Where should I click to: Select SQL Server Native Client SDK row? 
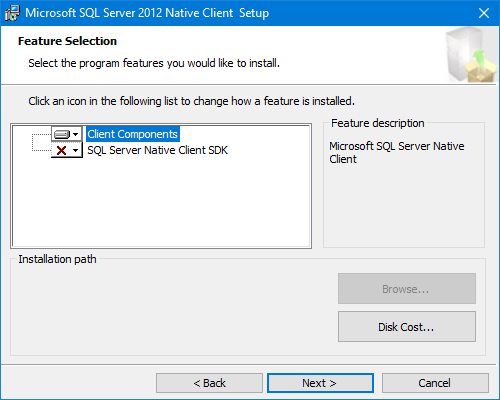tap(157, 150)
